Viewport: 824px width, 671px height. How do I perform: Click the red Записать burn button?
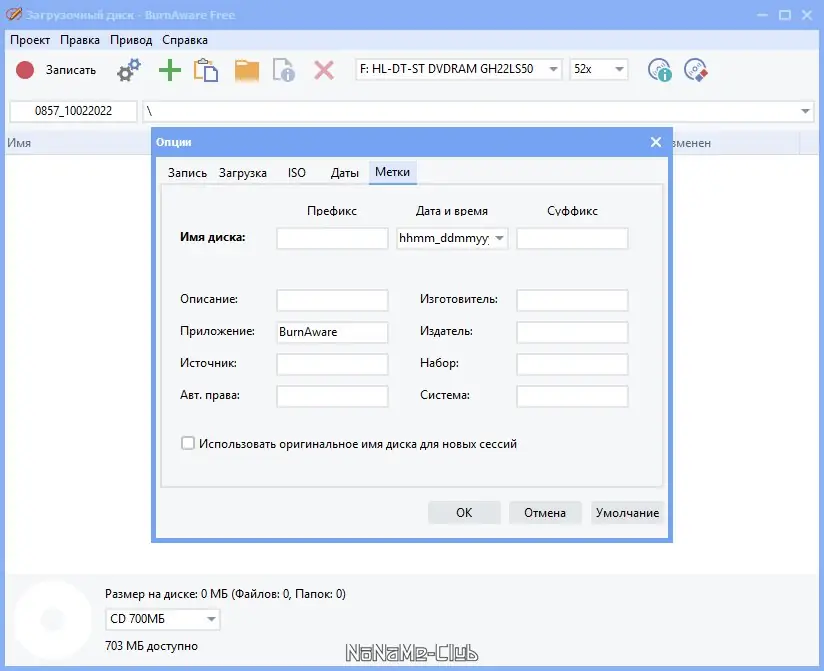pyautogui.click(x=56, y=70)
